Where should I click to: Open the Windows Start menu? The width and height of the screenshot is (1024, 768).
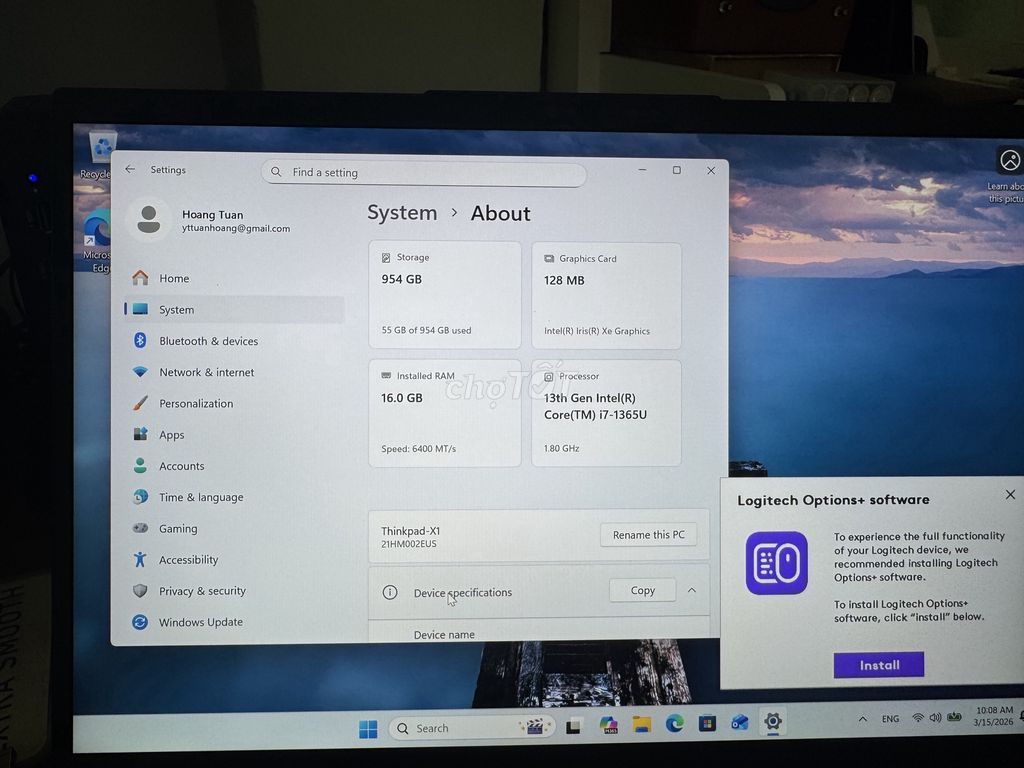(x=368, y=729)
